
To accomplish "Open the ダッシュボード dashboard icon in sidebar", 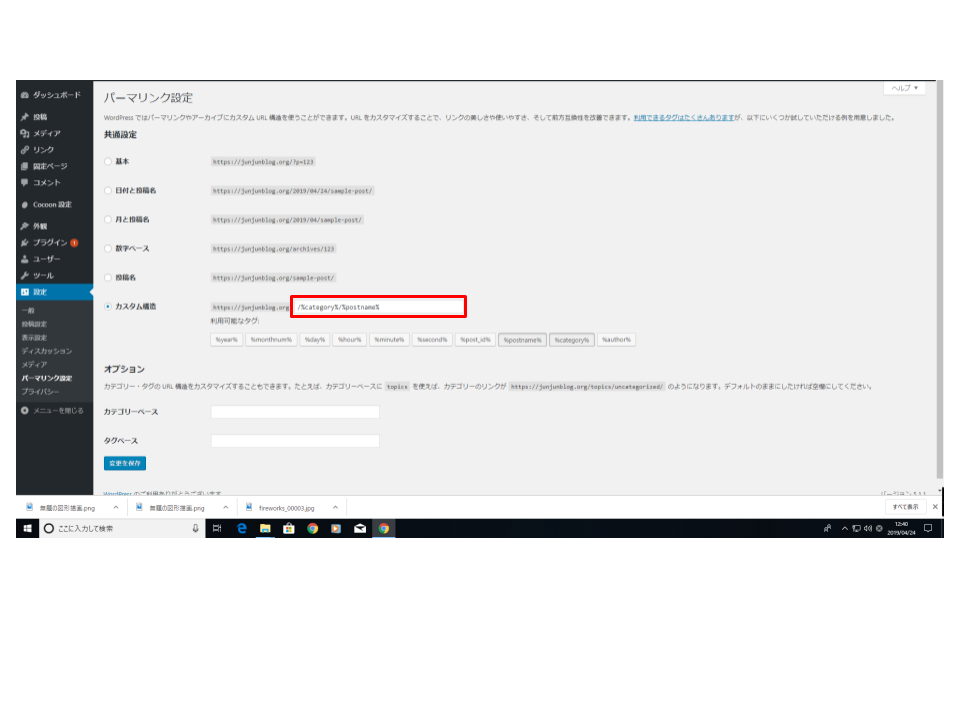I will 24,96.
